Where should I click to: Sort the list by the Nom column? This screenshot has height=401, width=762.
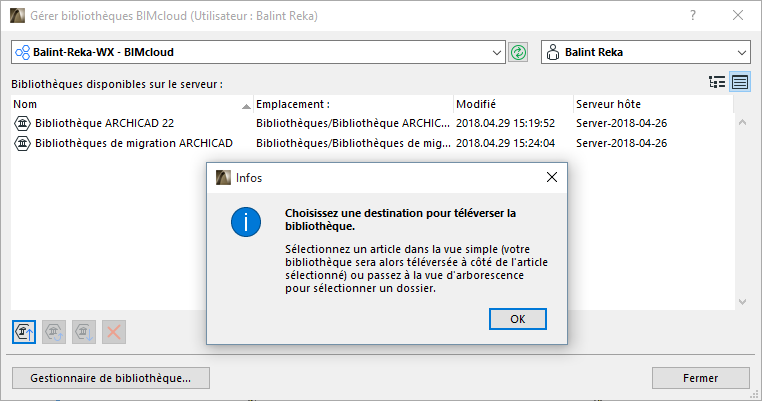130,104
